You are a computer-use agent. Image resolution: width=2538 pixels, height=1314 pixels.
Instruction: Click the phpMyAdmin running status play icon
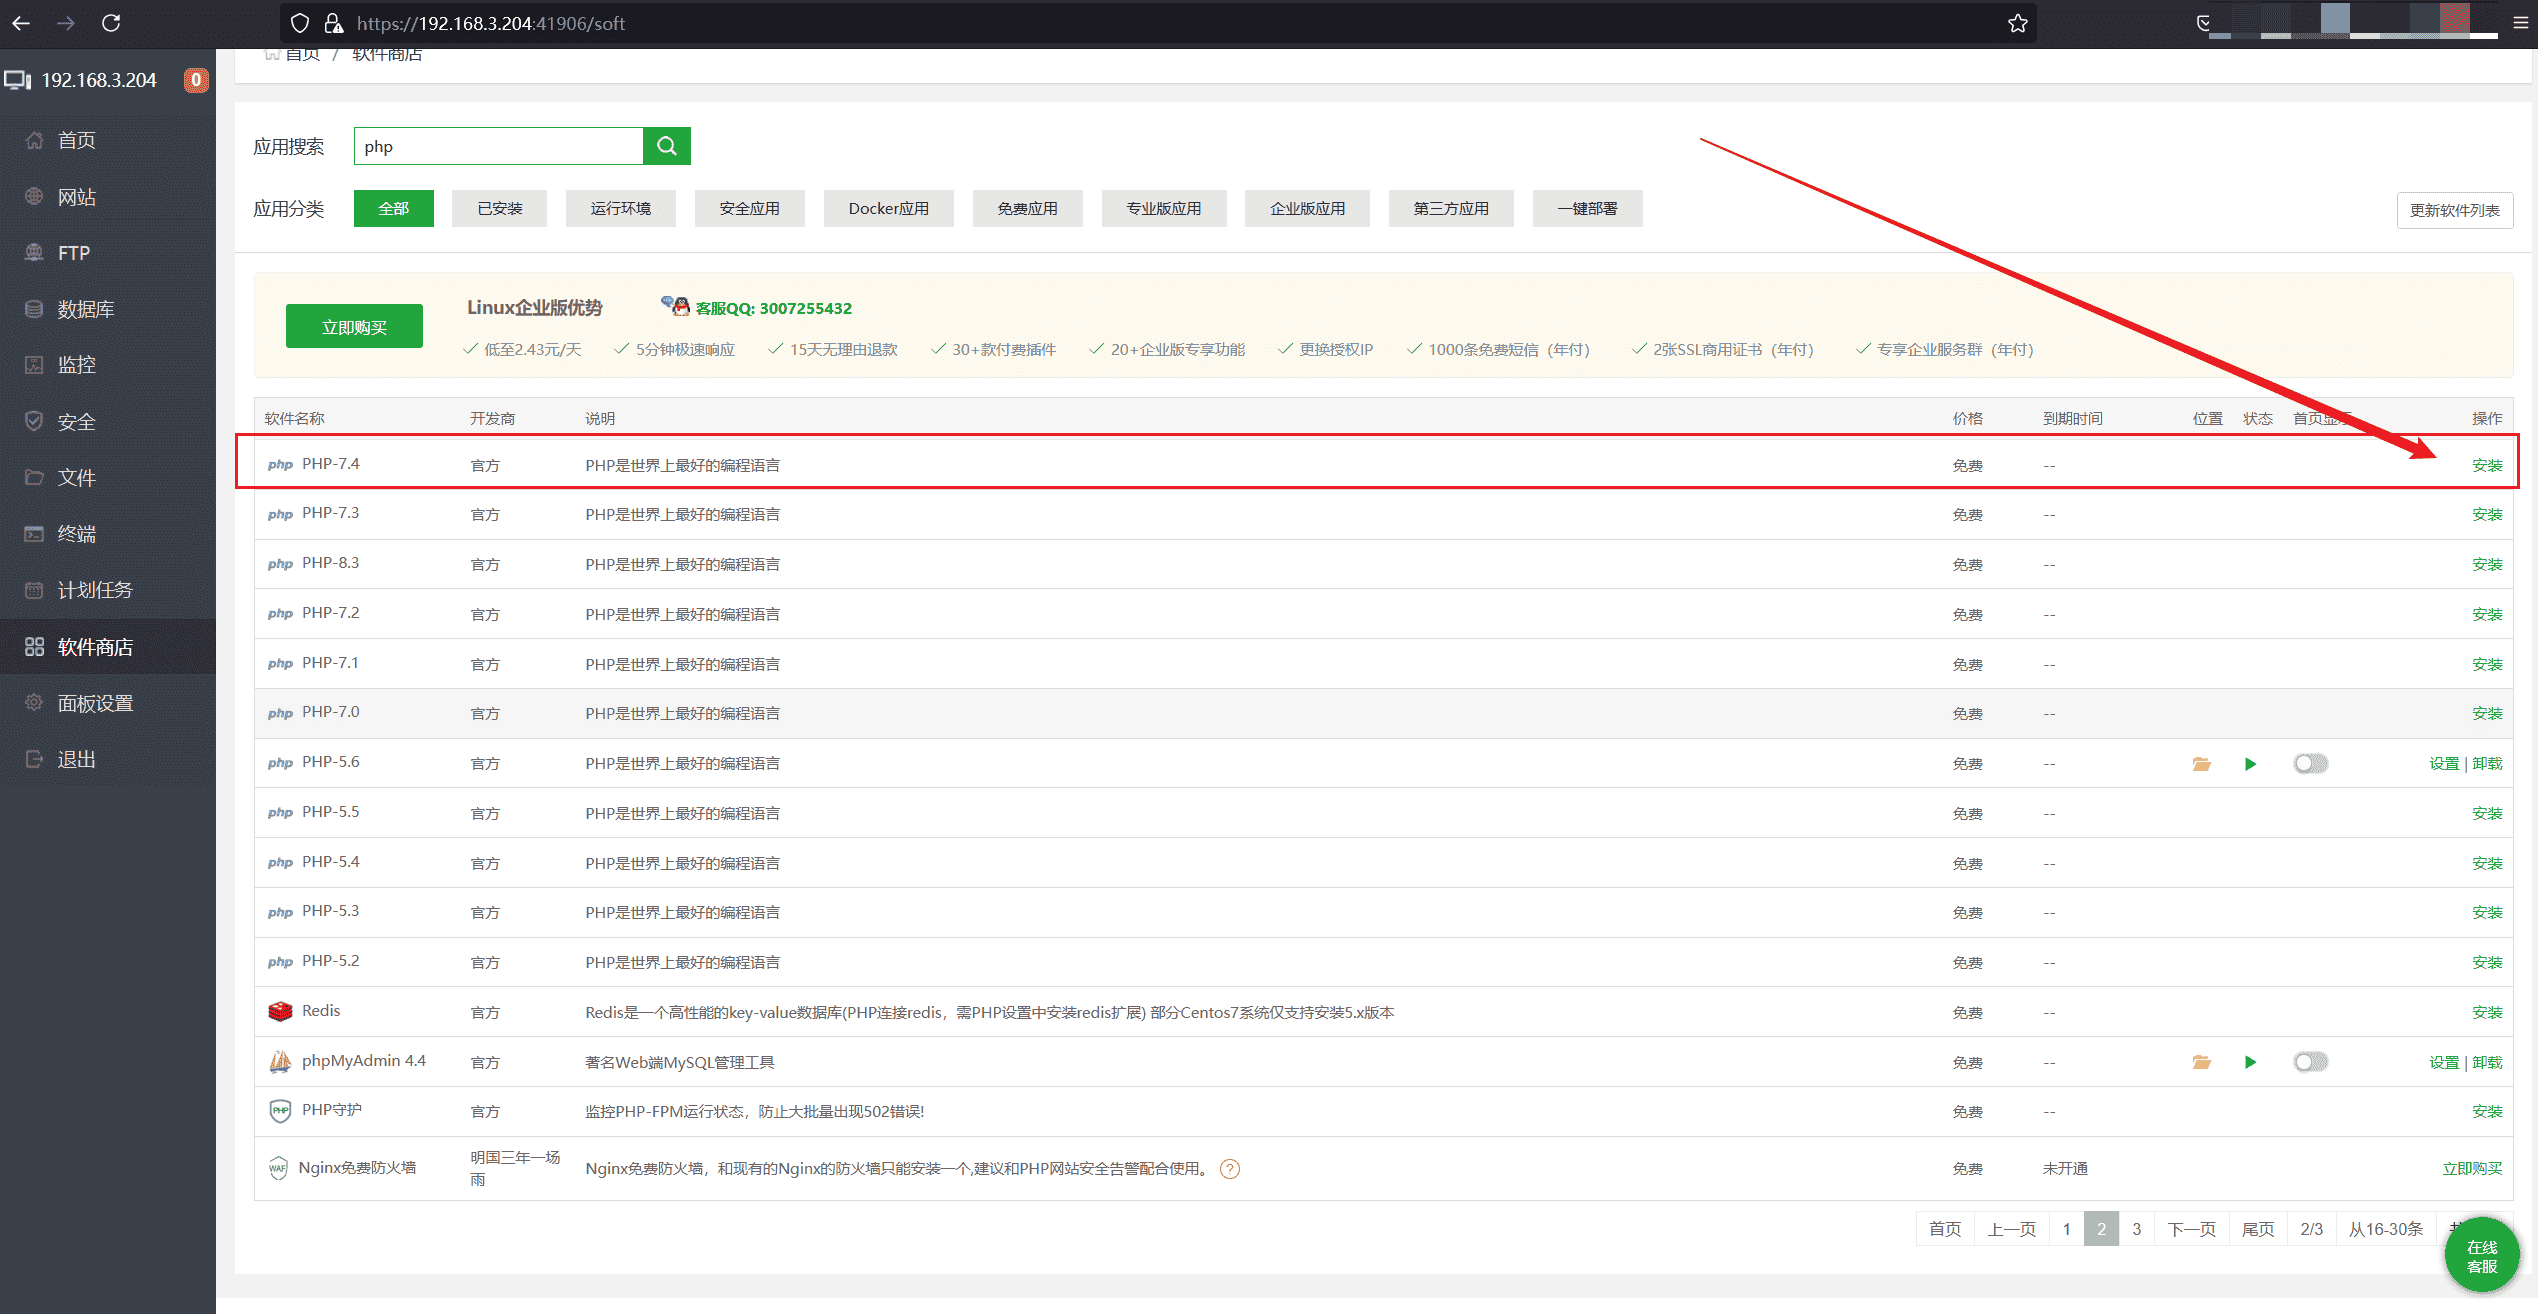(2250, 1062)
